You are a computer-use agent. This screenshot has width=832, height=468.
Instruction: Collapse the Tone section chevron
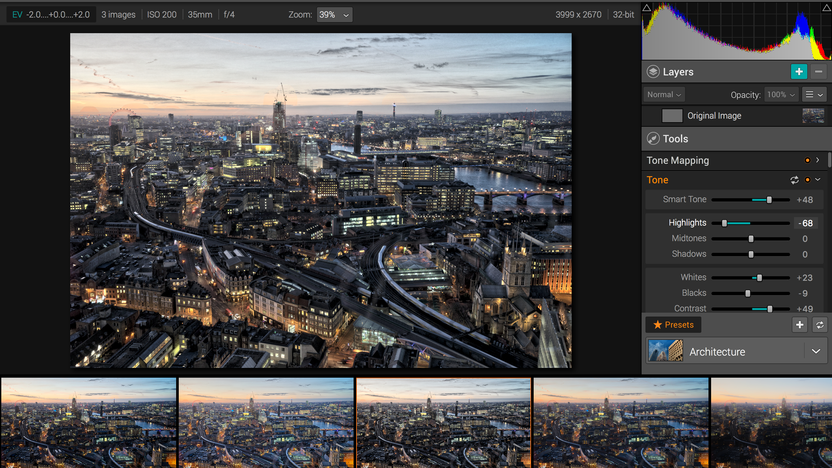tap(818, 180)
